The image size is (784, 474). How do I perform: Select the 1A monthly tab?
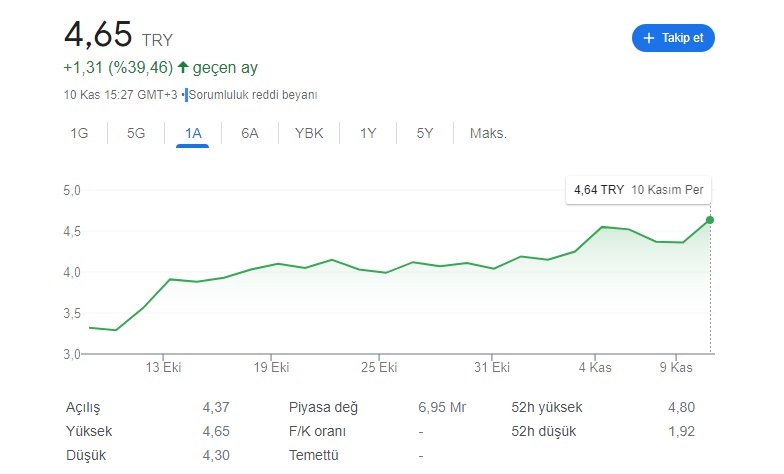(193, 134)
